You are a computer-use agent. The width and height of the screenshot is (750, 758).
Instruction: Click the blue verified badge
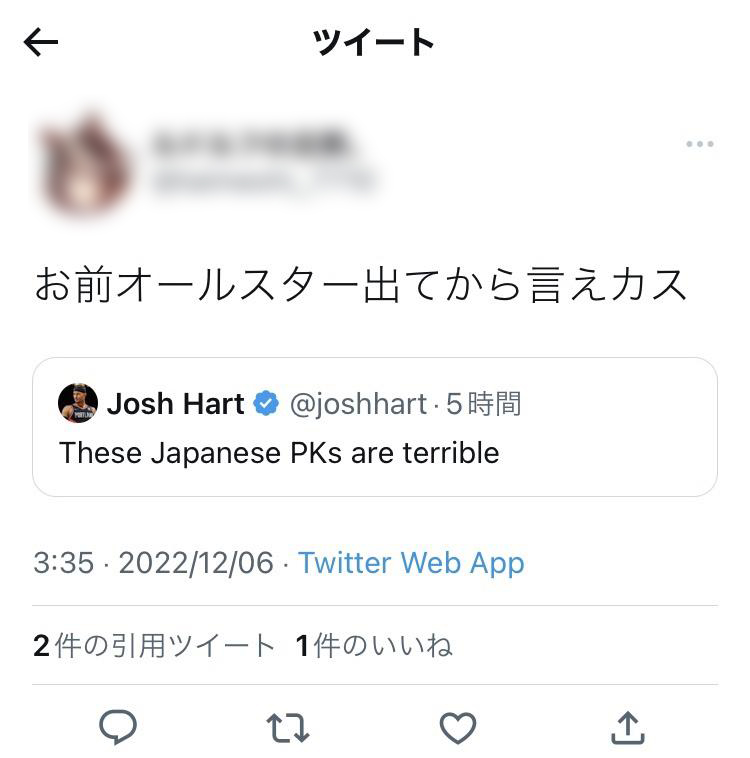[x=266, y=403]
